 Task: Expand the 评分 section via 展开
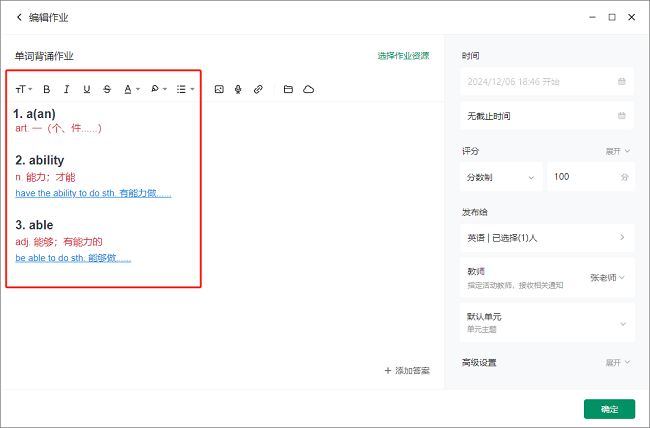pos(617,151)
